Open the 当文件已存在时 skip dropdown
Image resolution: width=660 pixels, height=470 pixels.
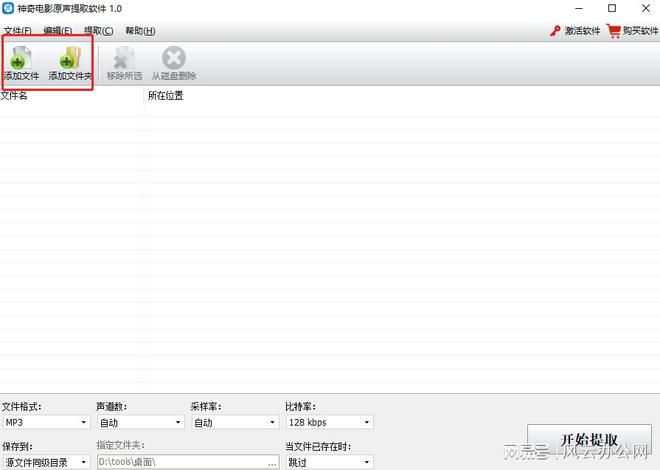(x=330, y=462)
